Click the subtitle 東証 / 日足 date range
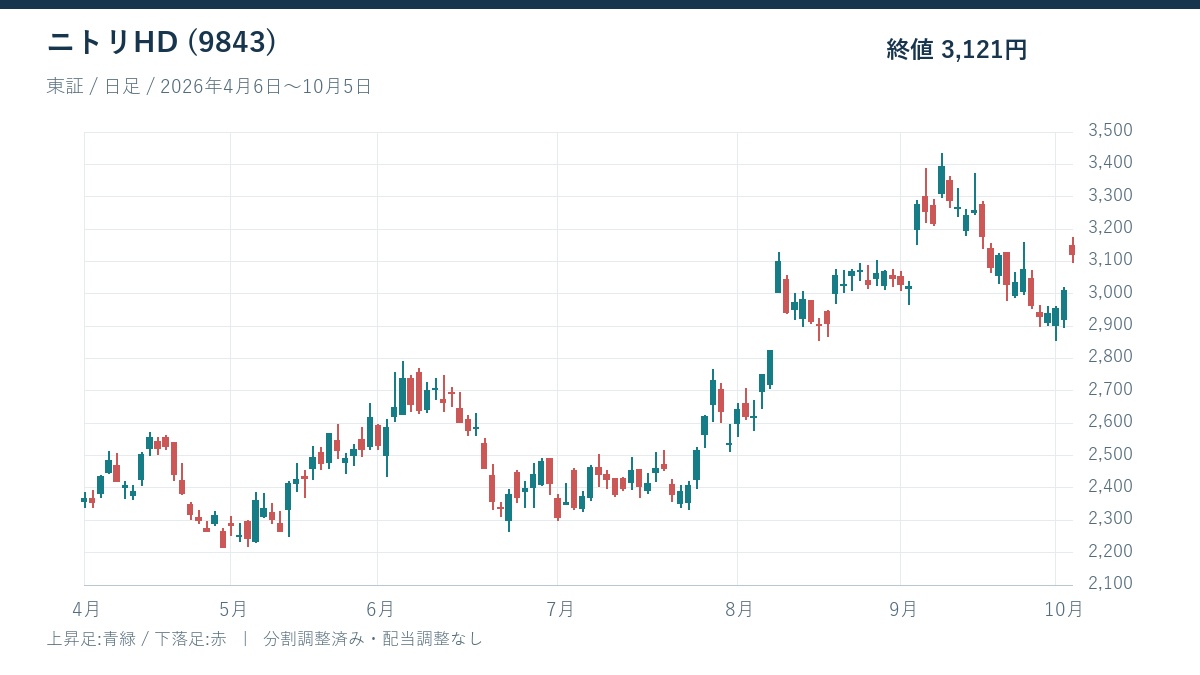The image size is (1200, 675). coord(209,86)
